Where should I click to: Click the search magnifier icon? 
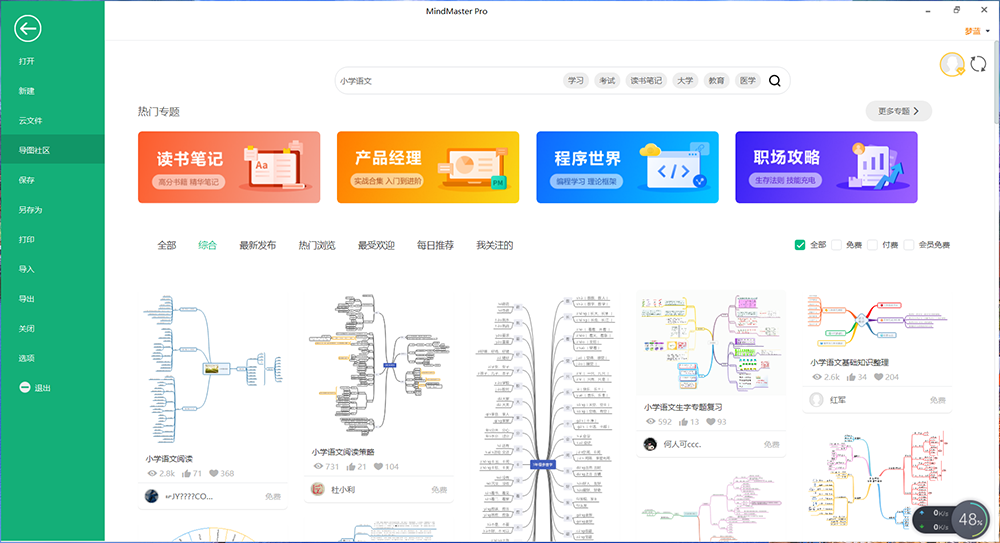point(774,81)
